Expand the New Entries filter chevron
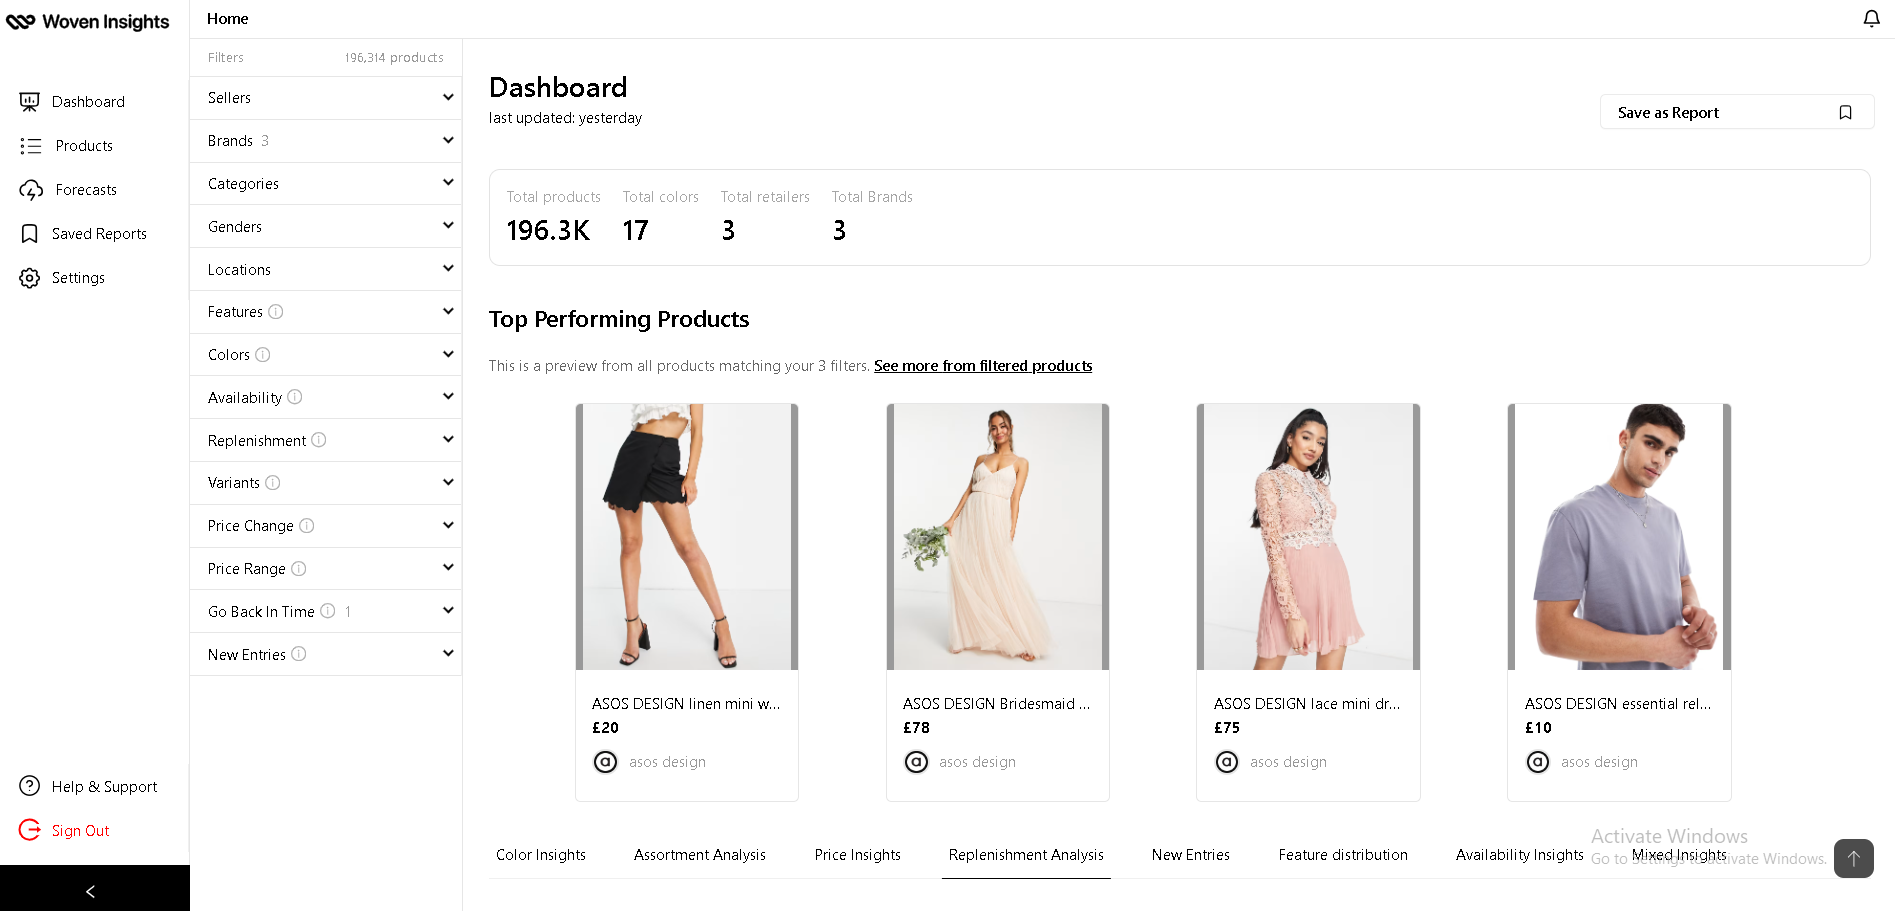Viewport: 1895px width, 911px height. [448, 654]
